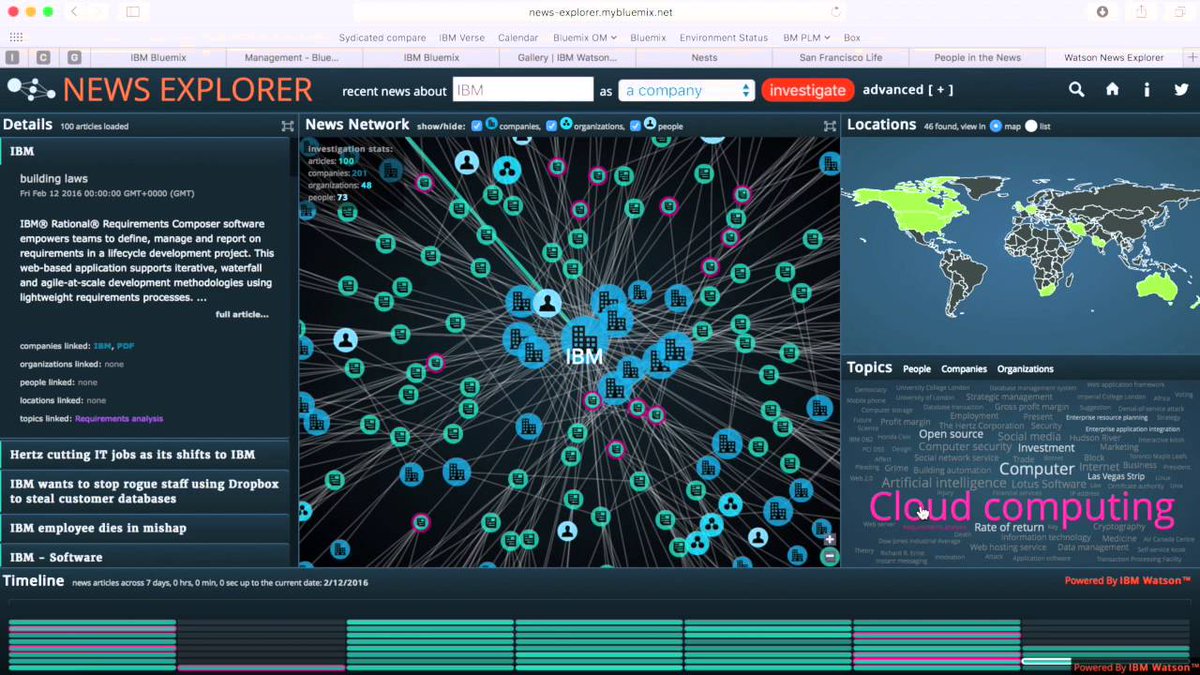
Task: Select the first day column in the timeline
Action: pos(93,645)
